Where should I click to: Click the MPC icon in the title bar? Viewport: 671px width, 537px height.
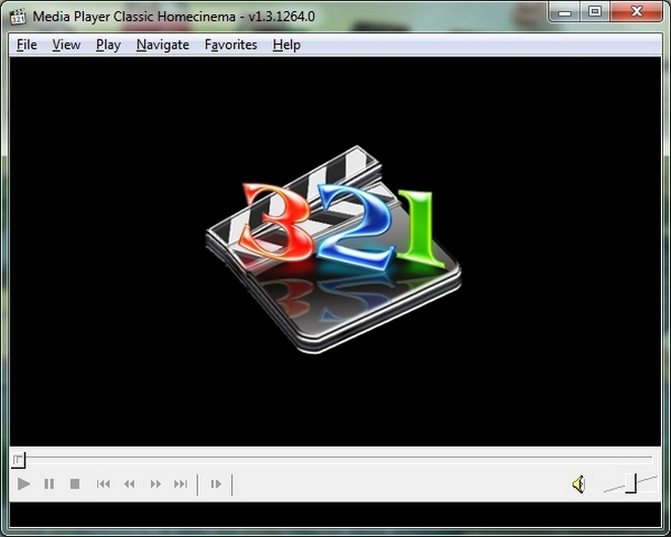coord(17,14)
